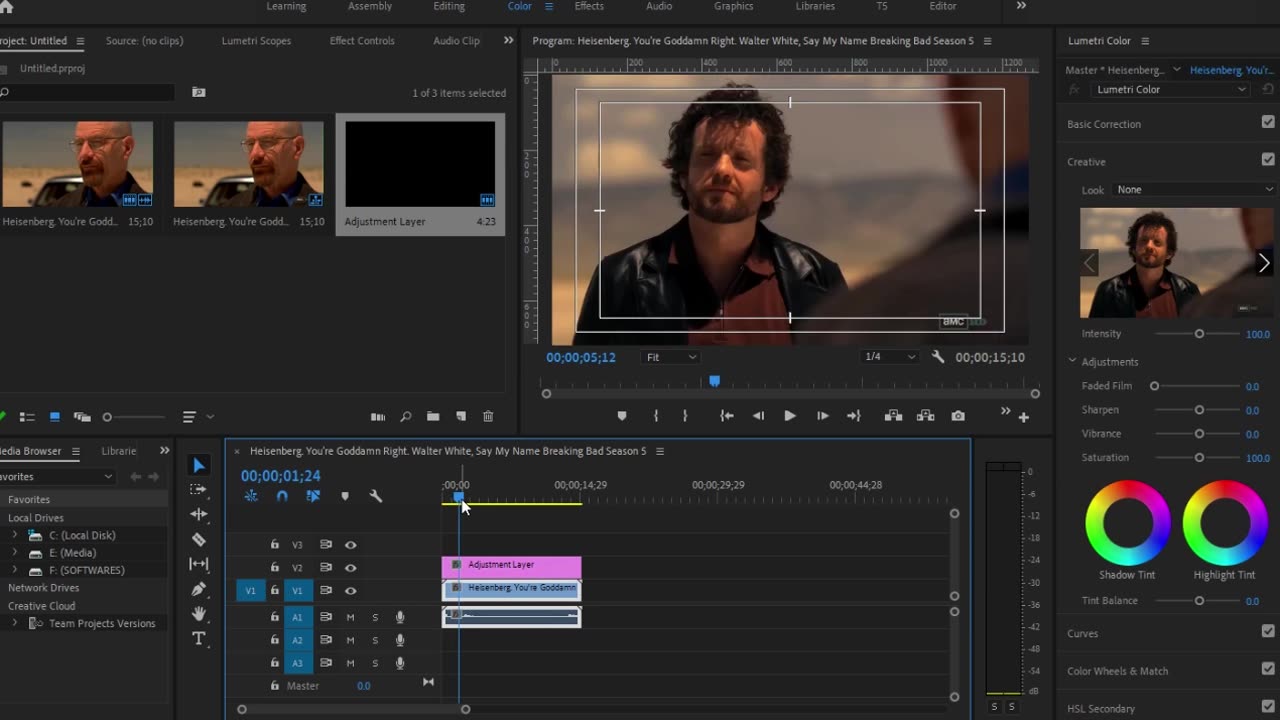Image resolution: width=1280 pixels, height=720 pixels.
Task: Step forward one frame
Action: (822, 416)
